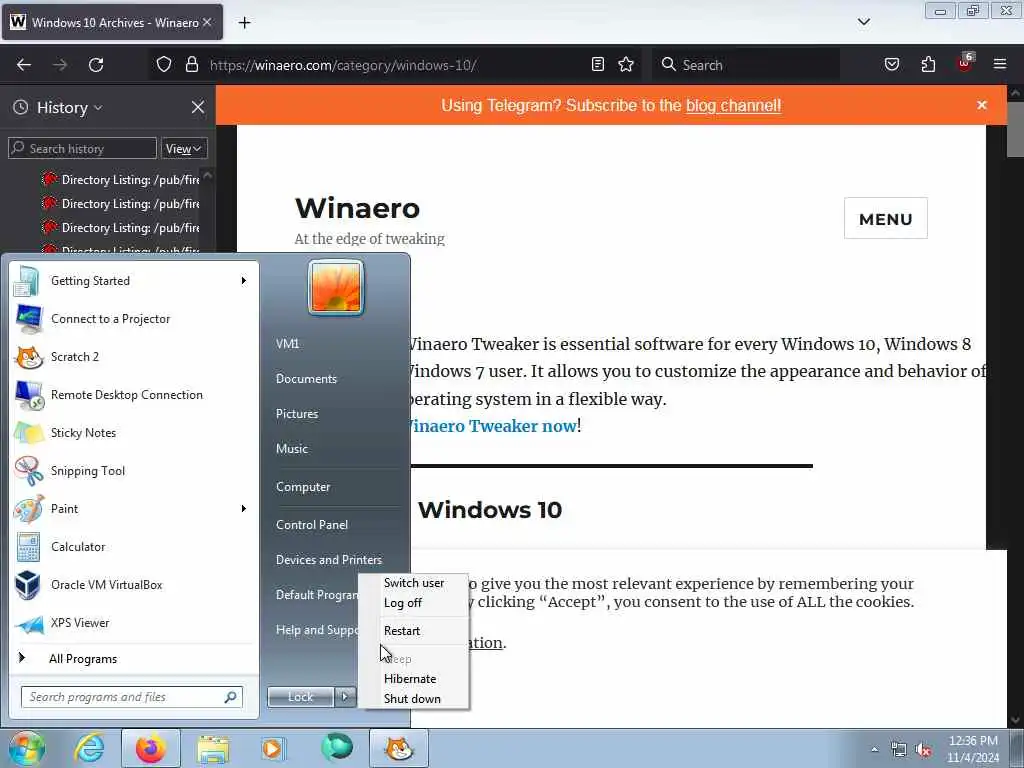Open third Directory Listing history entry
Viewport: 1024px width, 768px height.
click(120, 228)
